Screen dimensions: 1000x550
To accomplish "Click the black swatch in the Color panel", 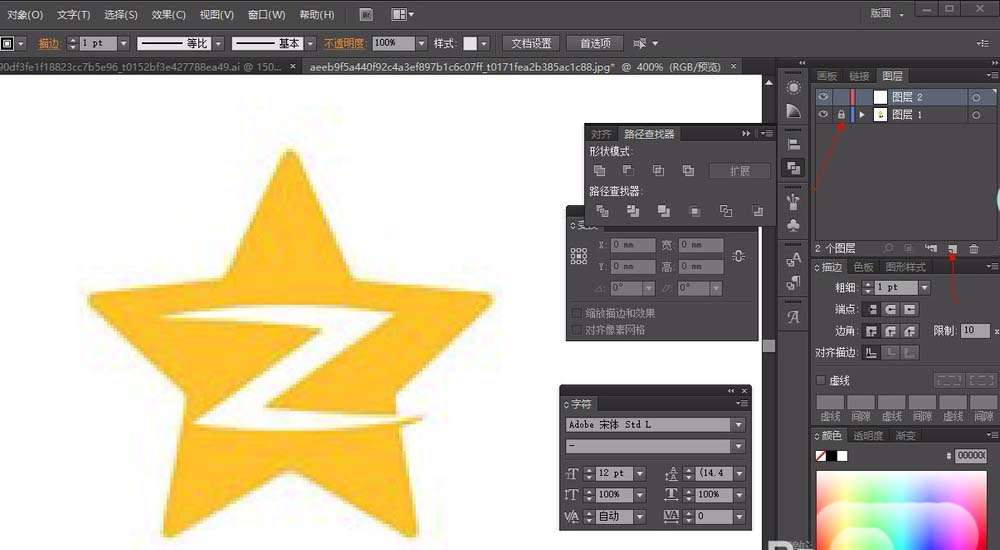I will click(832, 456).
